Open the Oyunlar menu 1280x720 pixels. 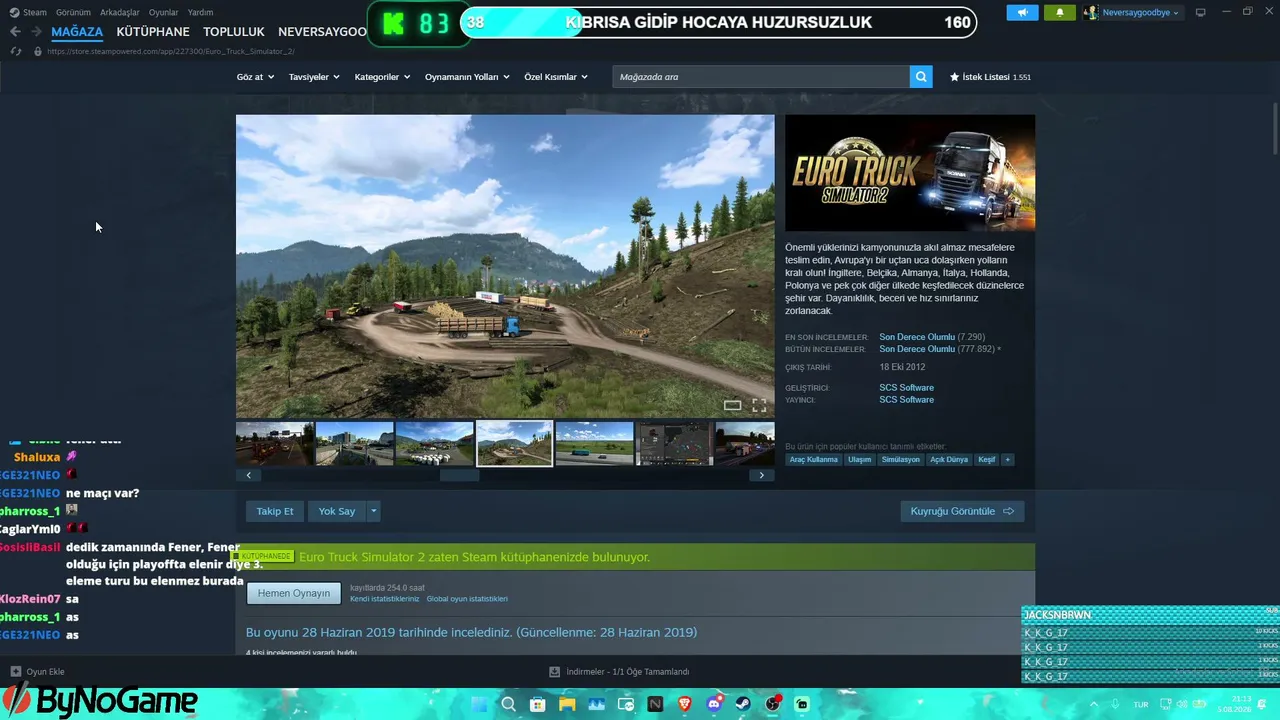coord(164,13)
